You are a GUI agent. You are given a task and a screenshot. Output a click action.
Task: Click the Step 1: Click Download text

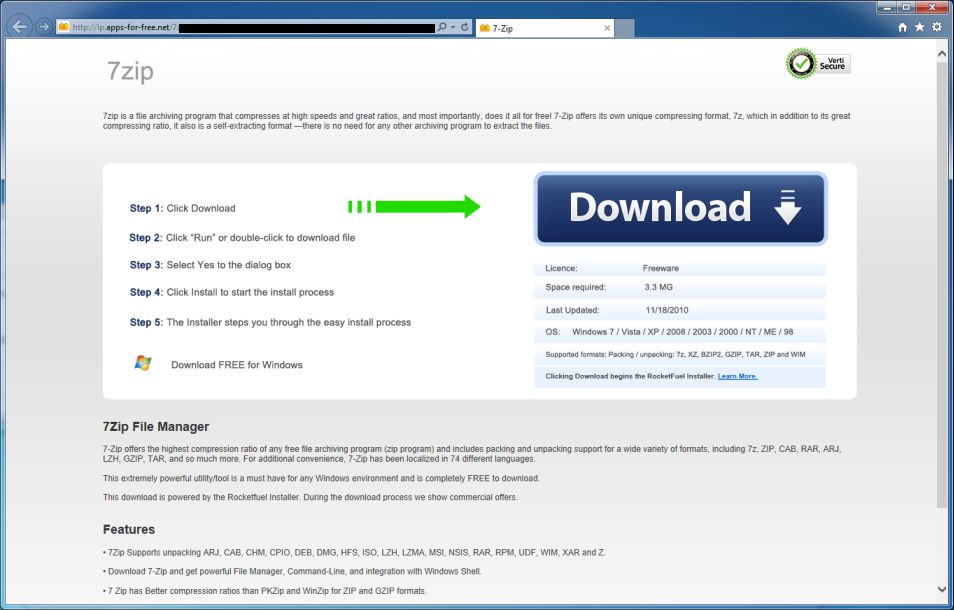pos(183,208)
